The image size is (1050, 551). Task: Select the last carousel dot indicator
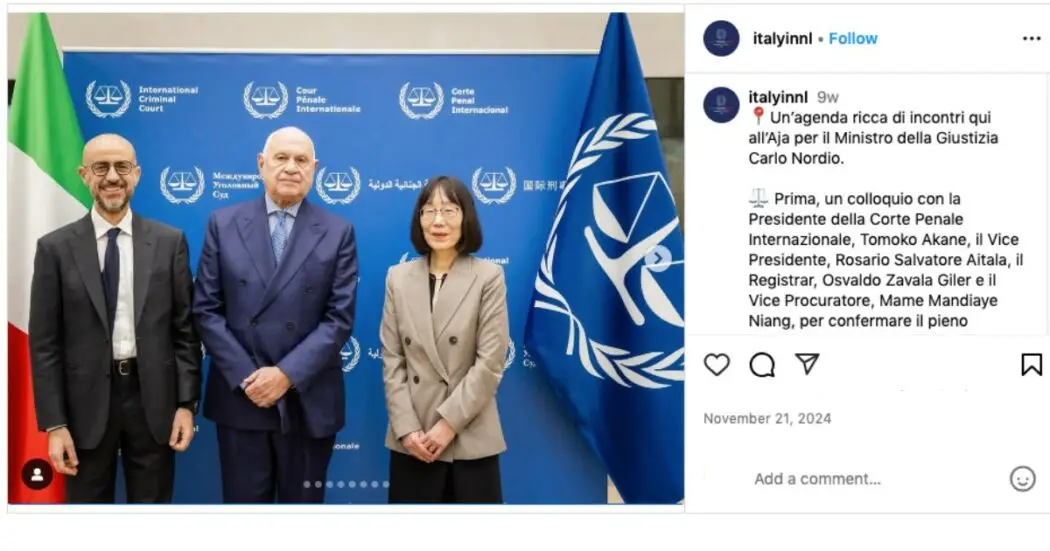coord(386,484)
